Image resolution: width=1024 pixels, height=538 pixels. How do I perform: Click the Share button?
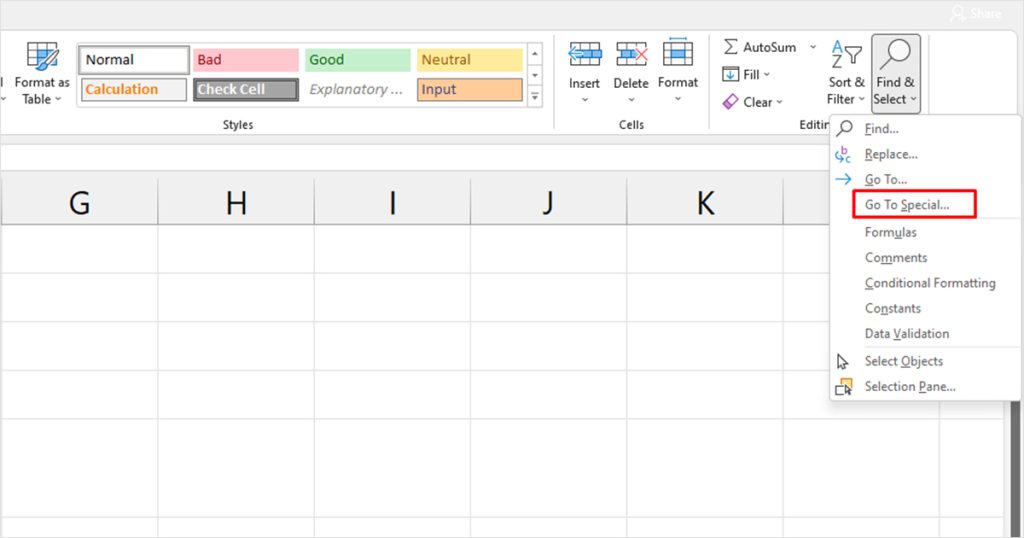(976, 13)
